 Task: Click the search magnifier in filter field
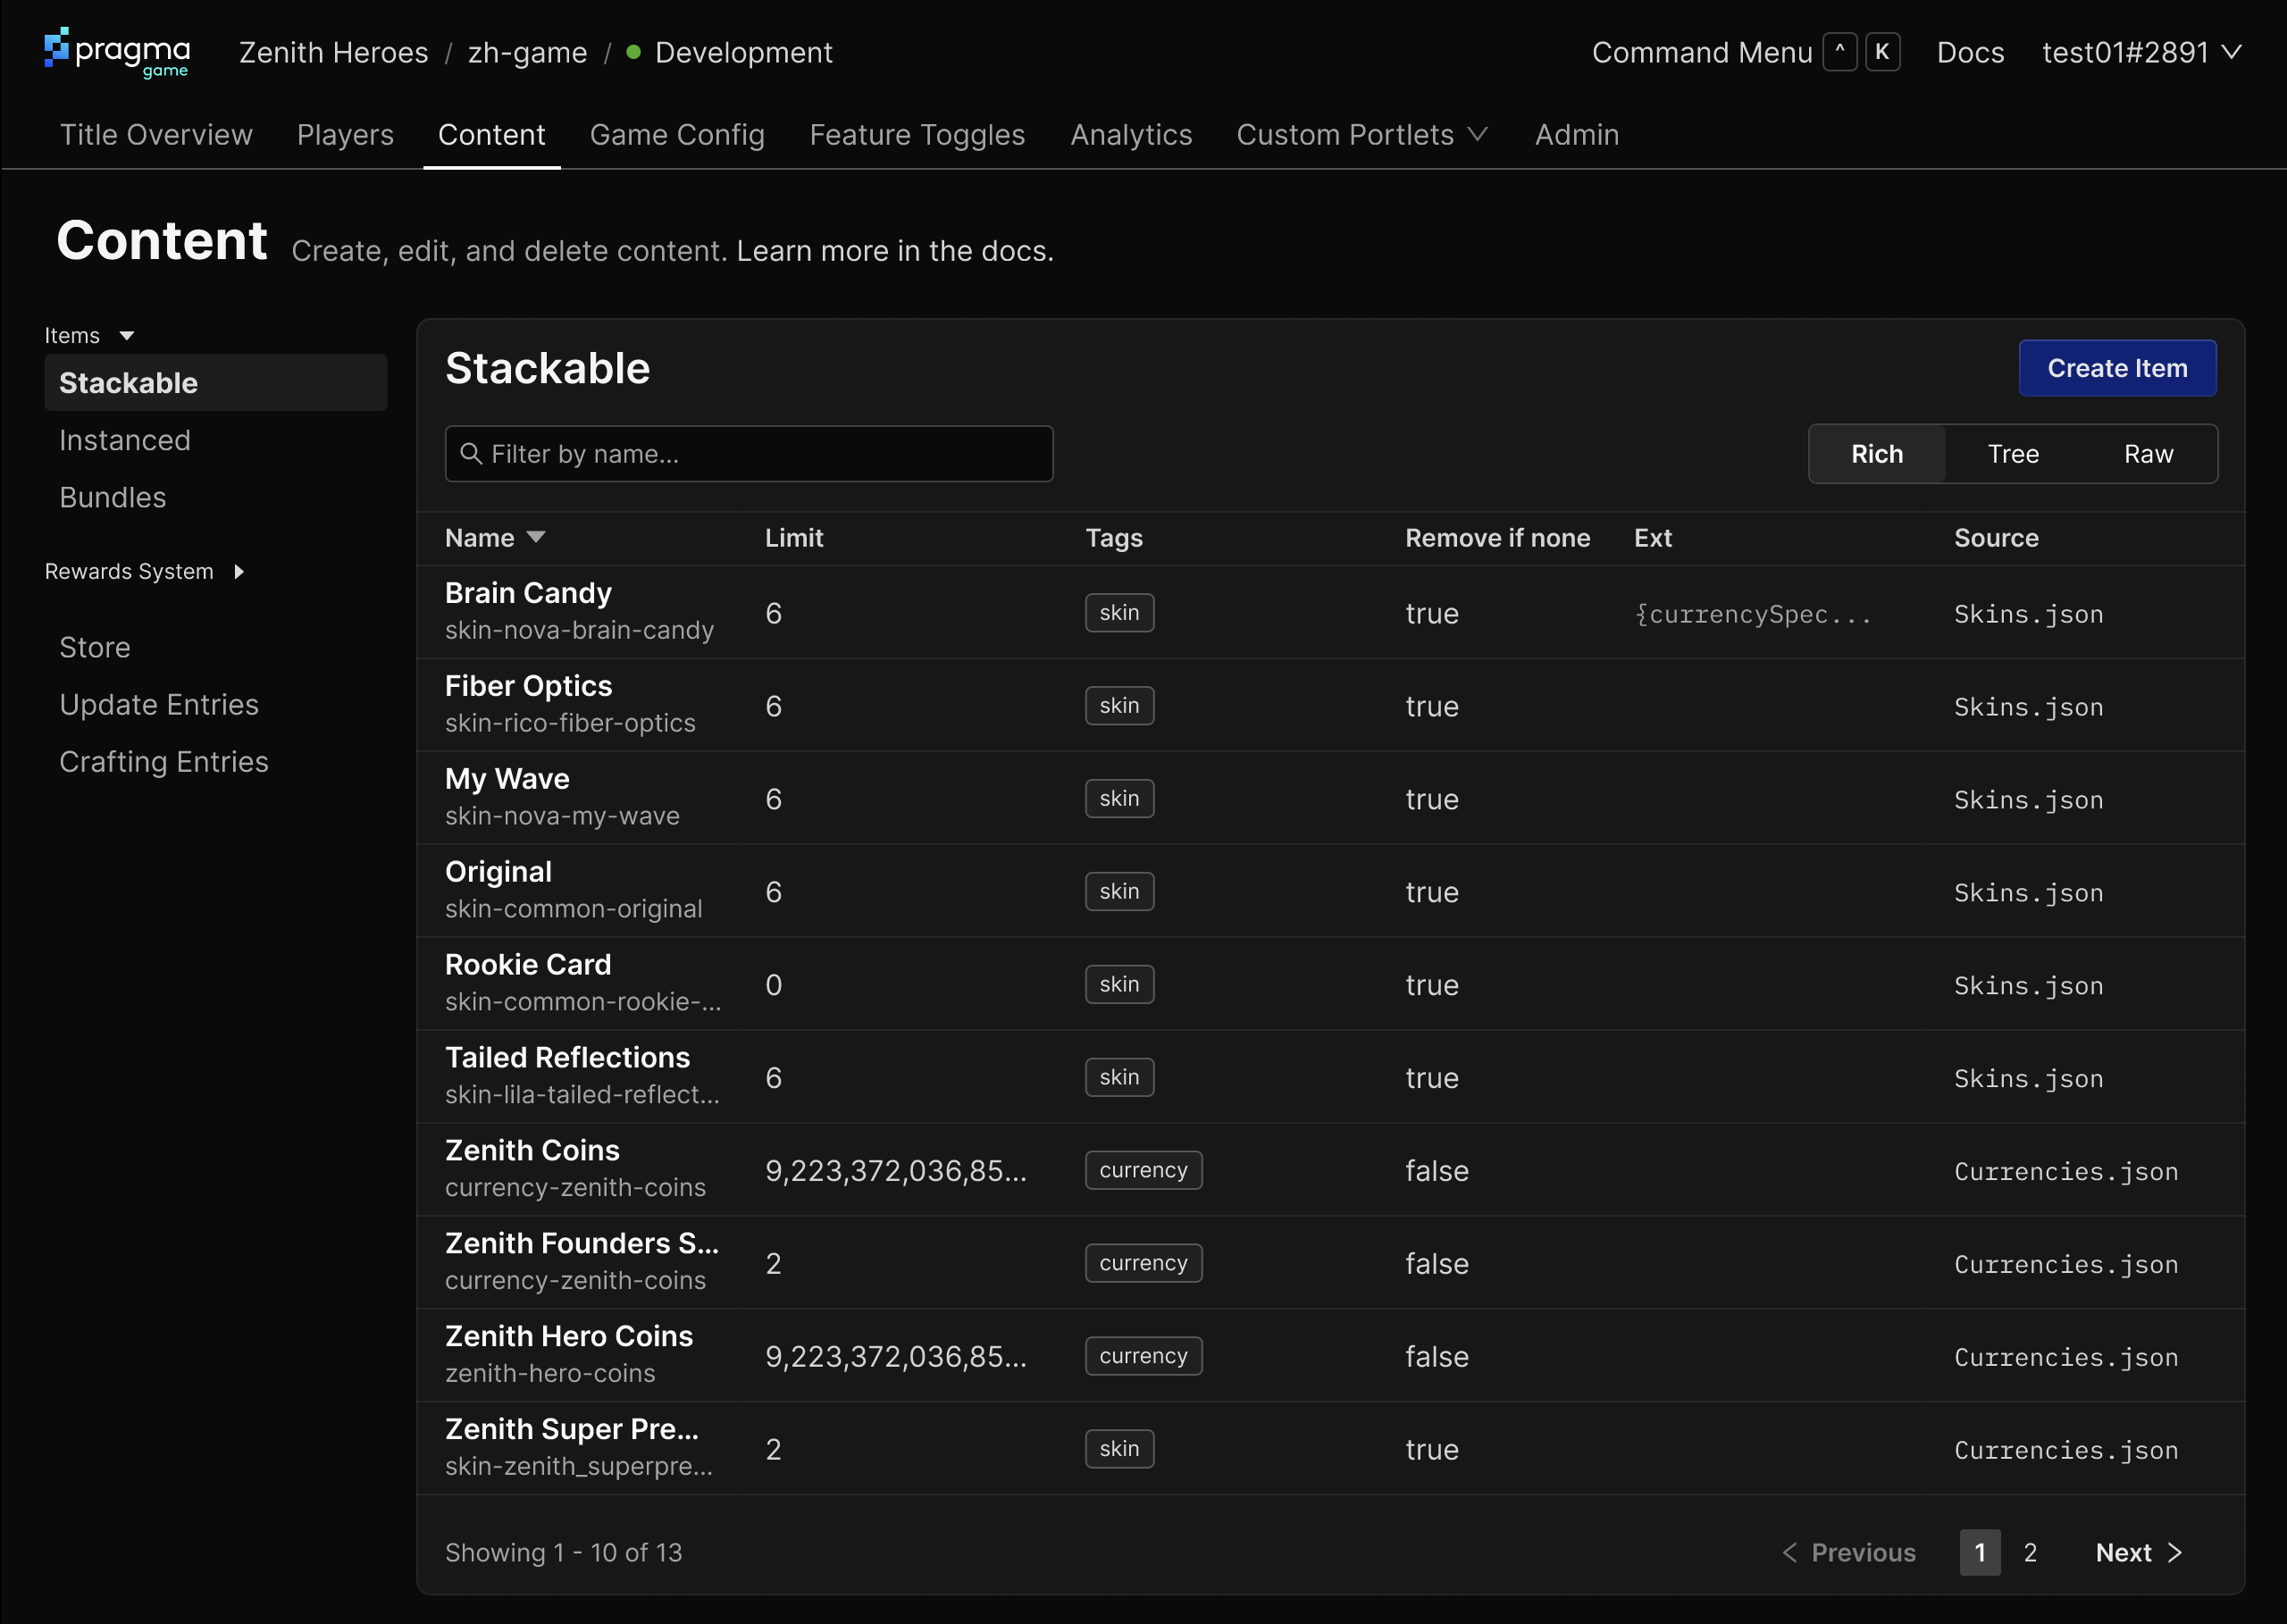(x=470, y=454)
